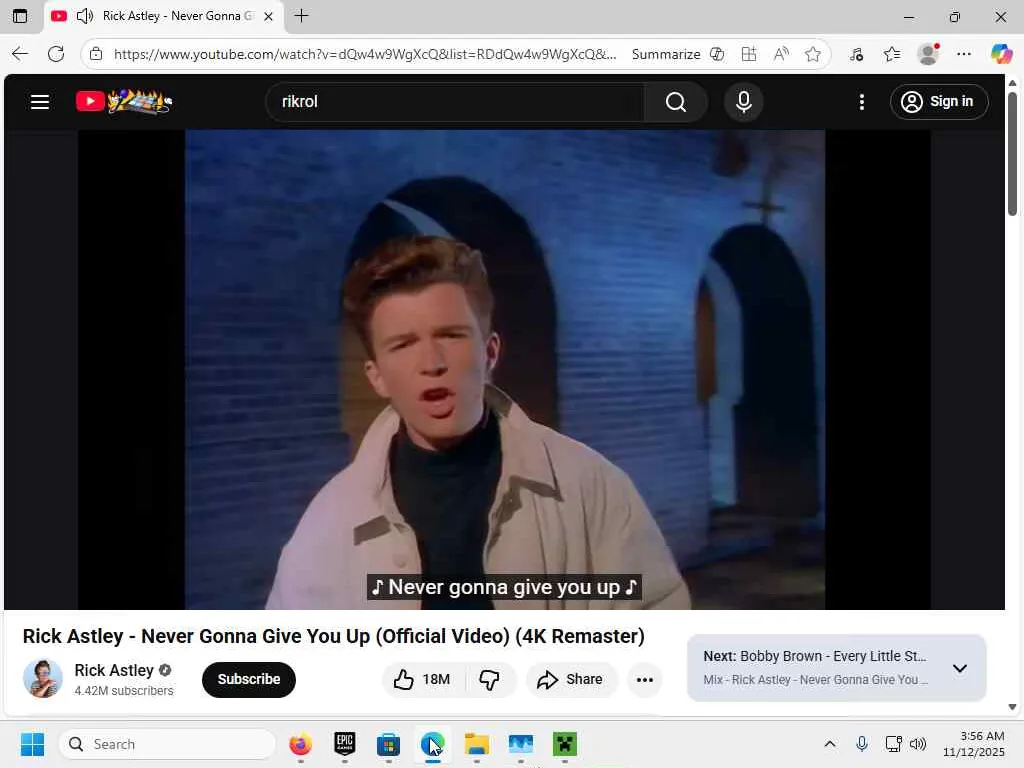Click the video title text

pos(334,636)
